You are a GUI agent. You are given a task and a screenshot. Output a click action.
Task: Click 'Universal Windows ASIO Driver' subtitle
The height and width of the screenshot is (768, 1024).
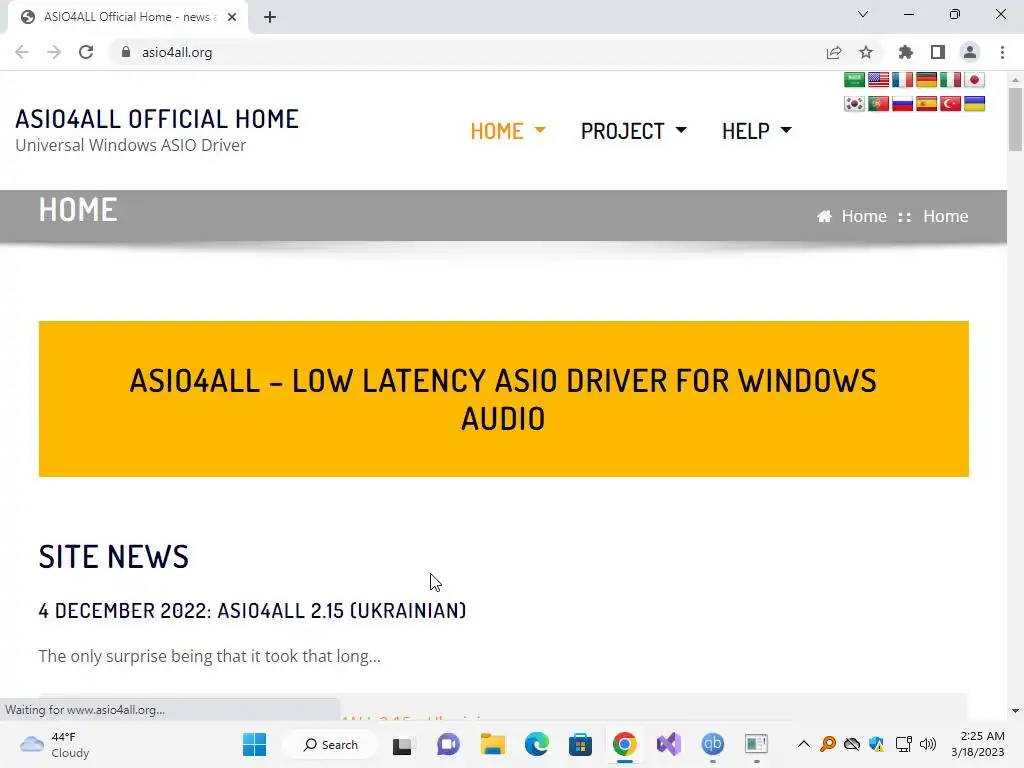[x=131, y=145]
